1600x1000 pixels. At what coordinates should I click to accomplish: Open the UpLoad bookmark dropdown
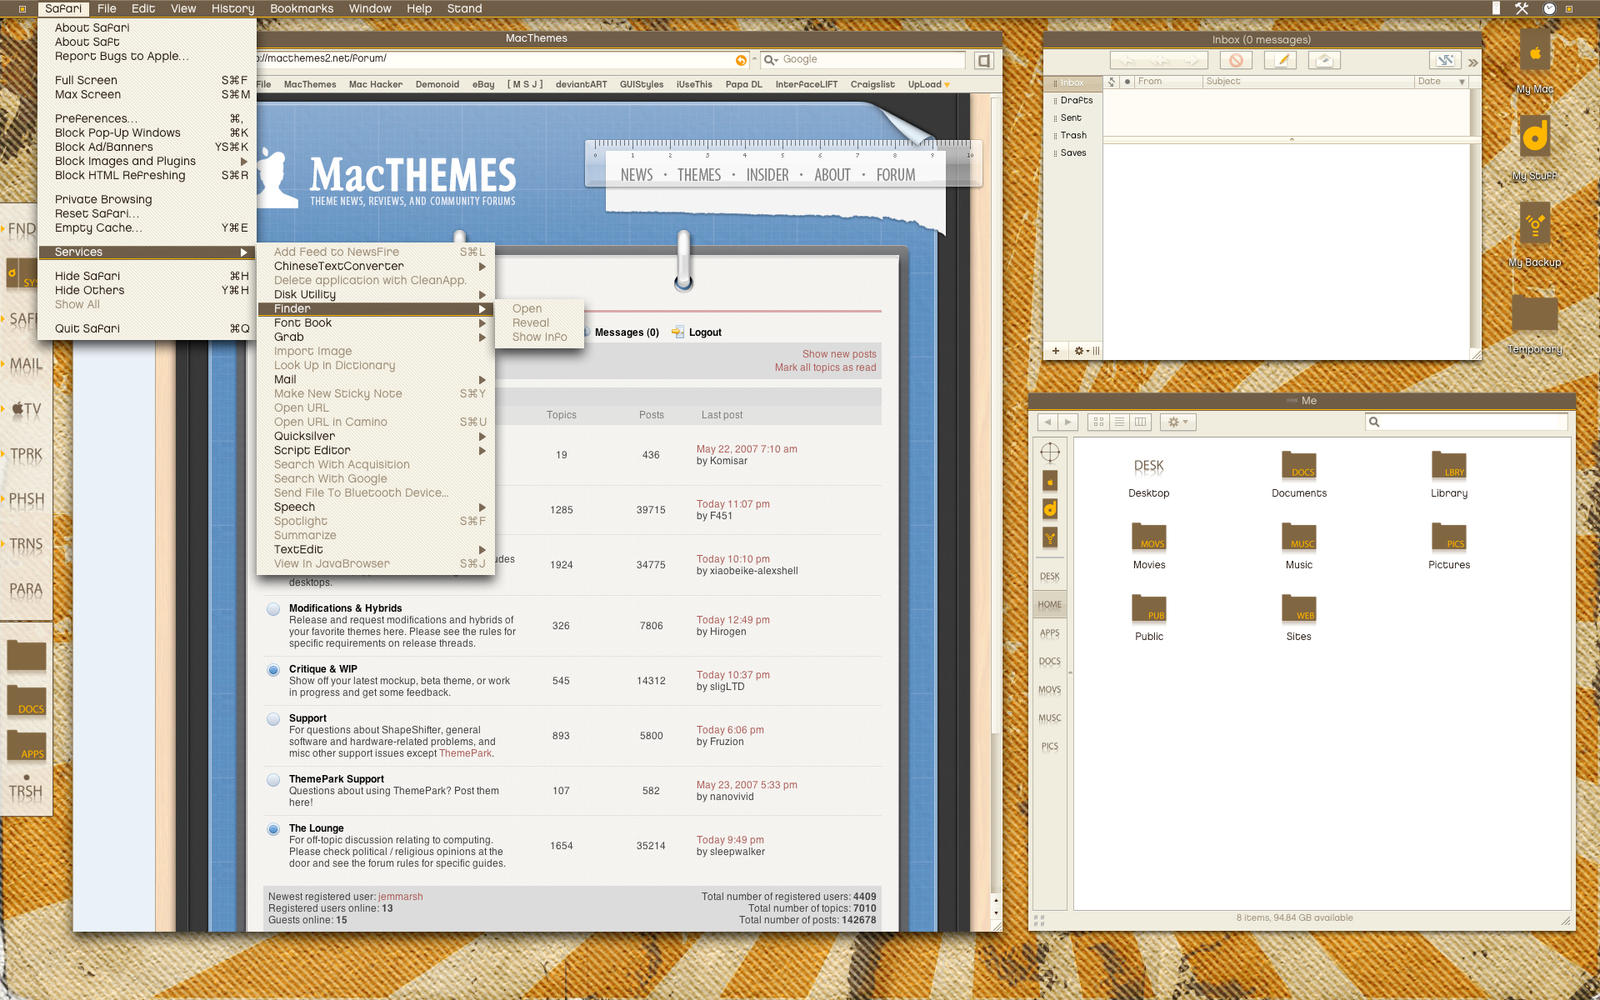pos(929,84)
